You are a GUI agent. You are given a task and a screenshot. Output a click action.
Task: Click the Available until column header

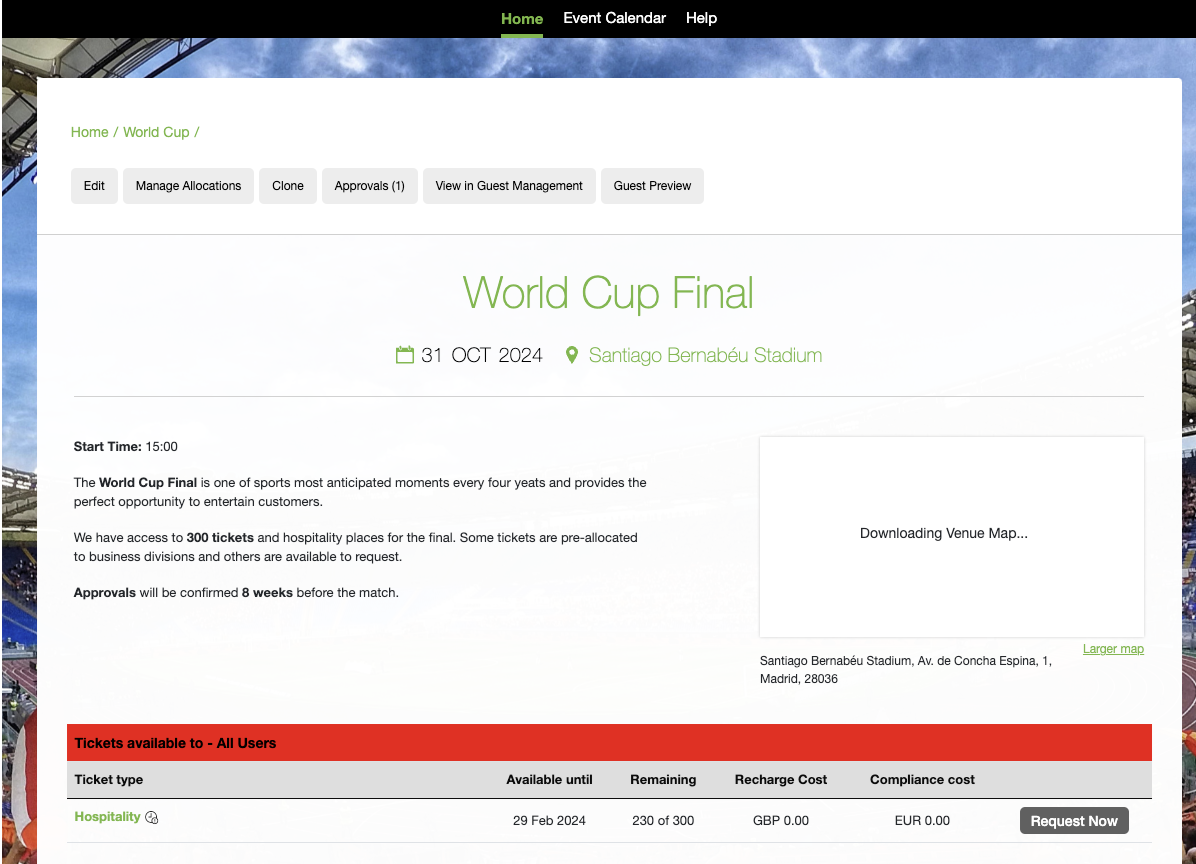point(549,779)
